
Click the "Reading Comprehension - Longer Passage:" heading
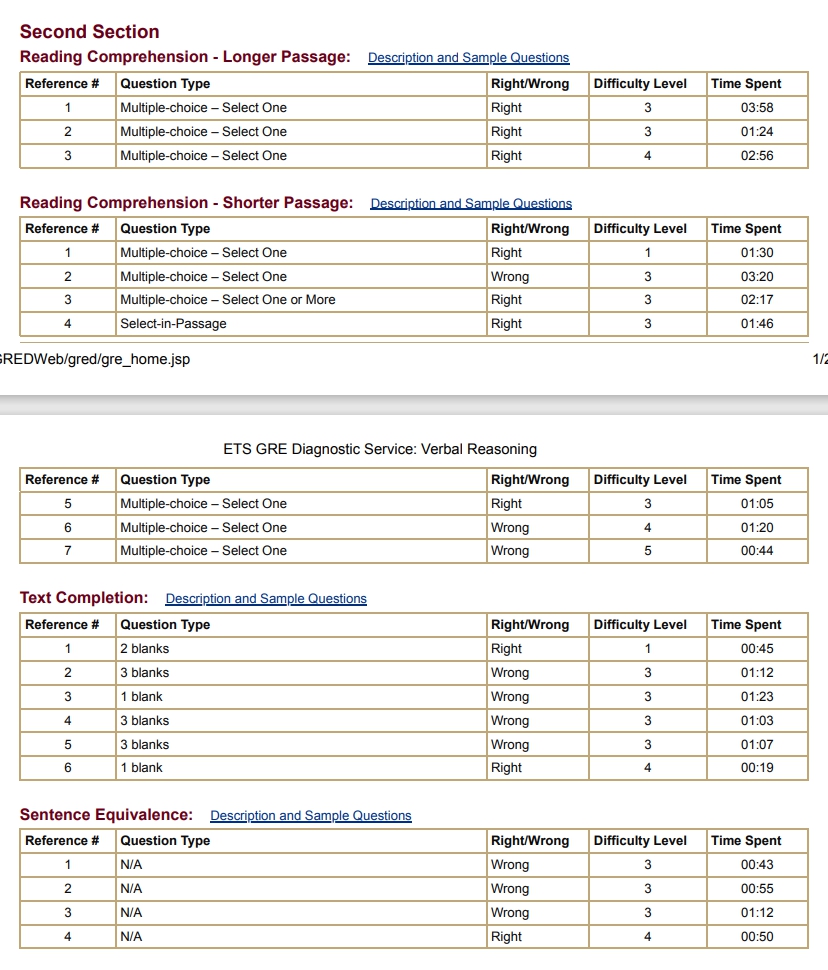click(185, 57)
